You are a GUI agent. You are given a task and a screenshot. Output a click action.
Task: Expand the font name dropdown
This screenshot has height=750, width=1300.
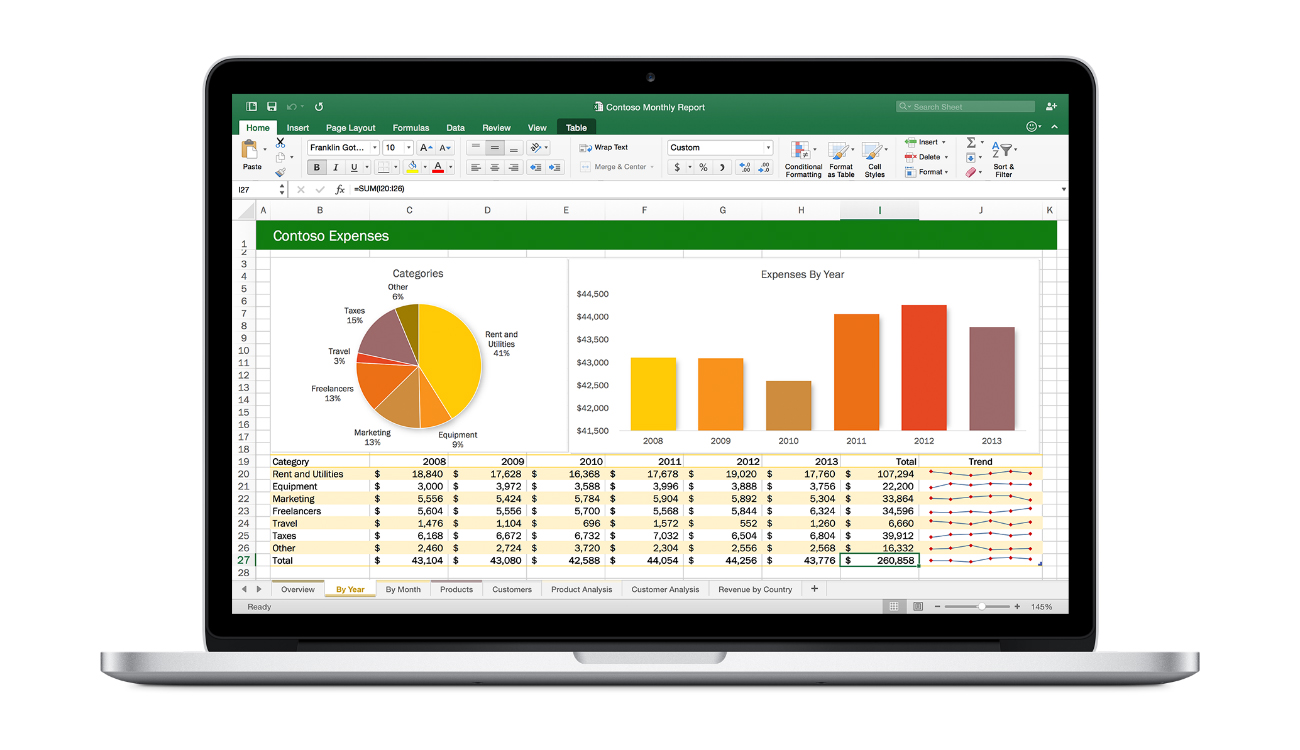374,148
